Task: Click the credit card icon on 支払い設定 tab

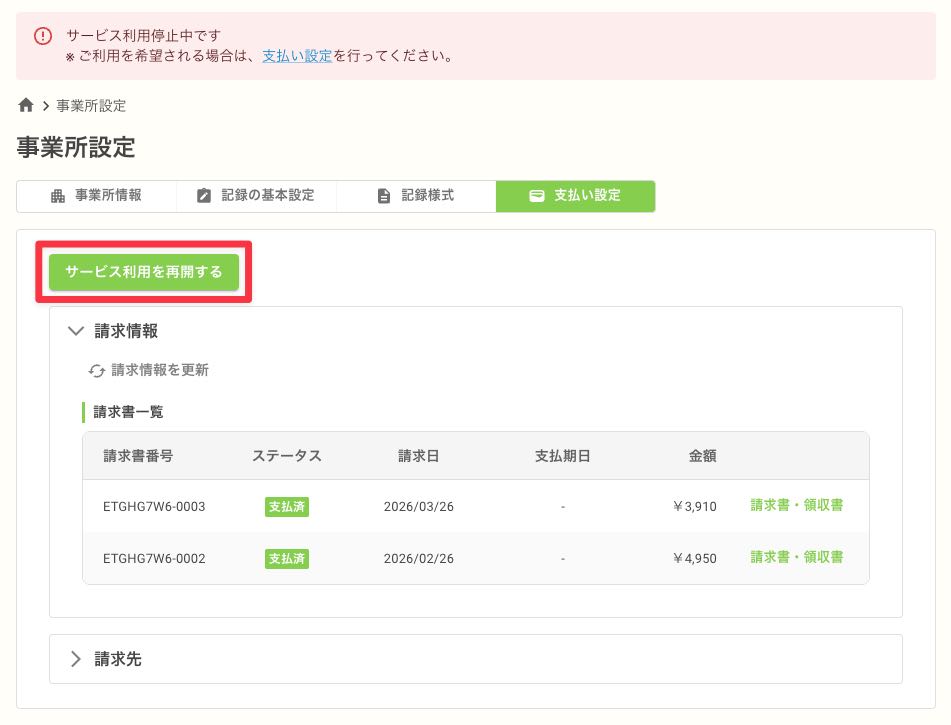Action: click(538, 196)
